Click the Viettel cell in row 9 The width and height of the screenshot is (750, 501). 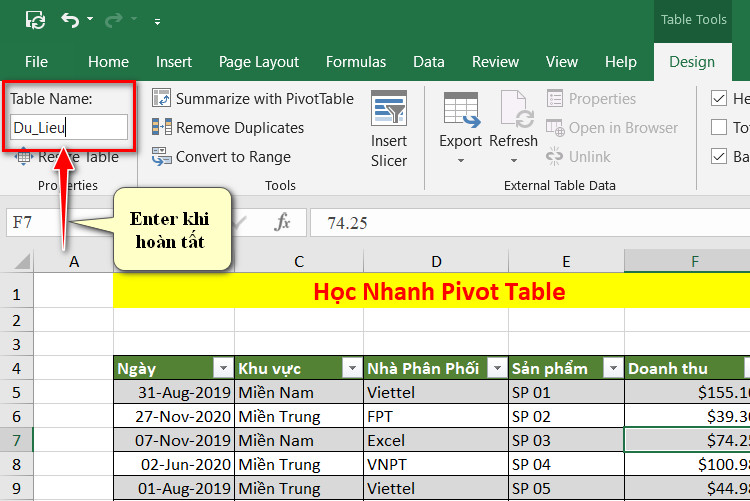436,488
